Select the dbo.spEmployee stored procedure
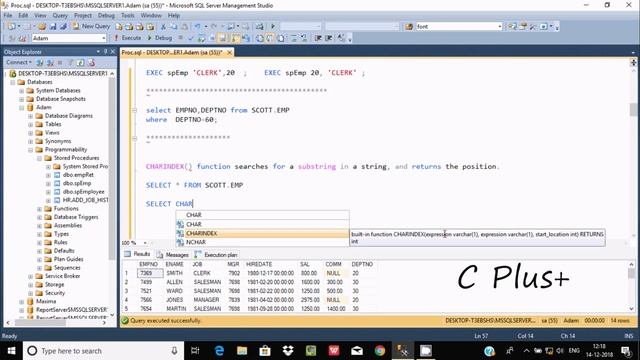 point(84,192)
